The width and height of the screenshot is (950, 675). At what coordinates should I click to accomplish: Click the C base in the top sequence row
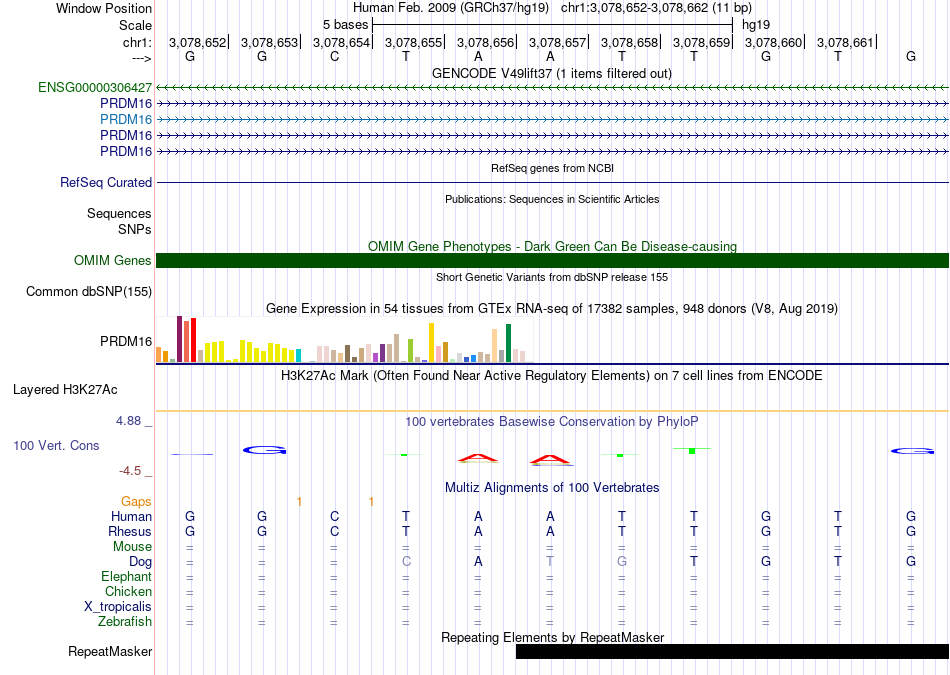point(334,56)
